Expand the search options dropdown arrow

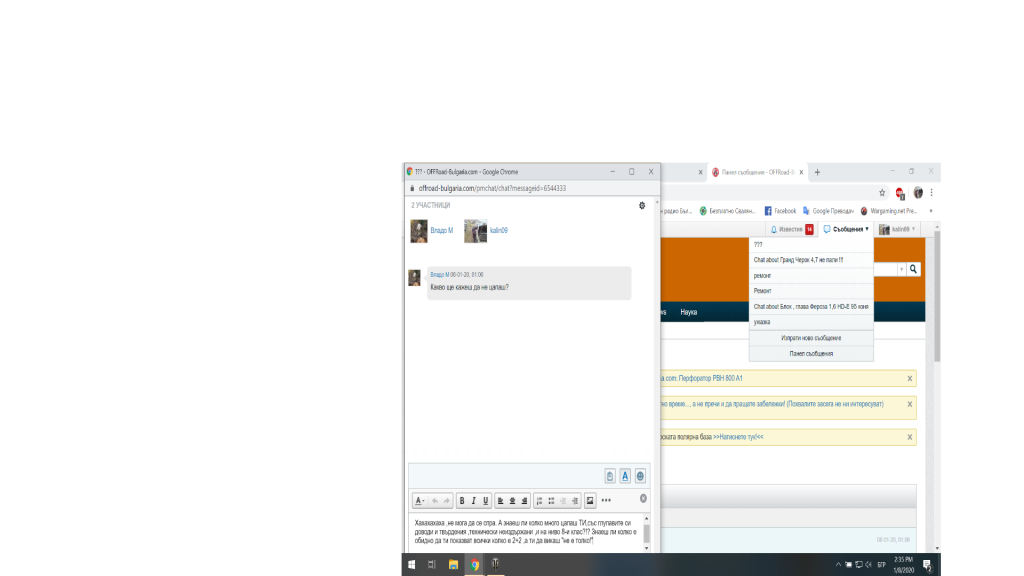[901, 269]
